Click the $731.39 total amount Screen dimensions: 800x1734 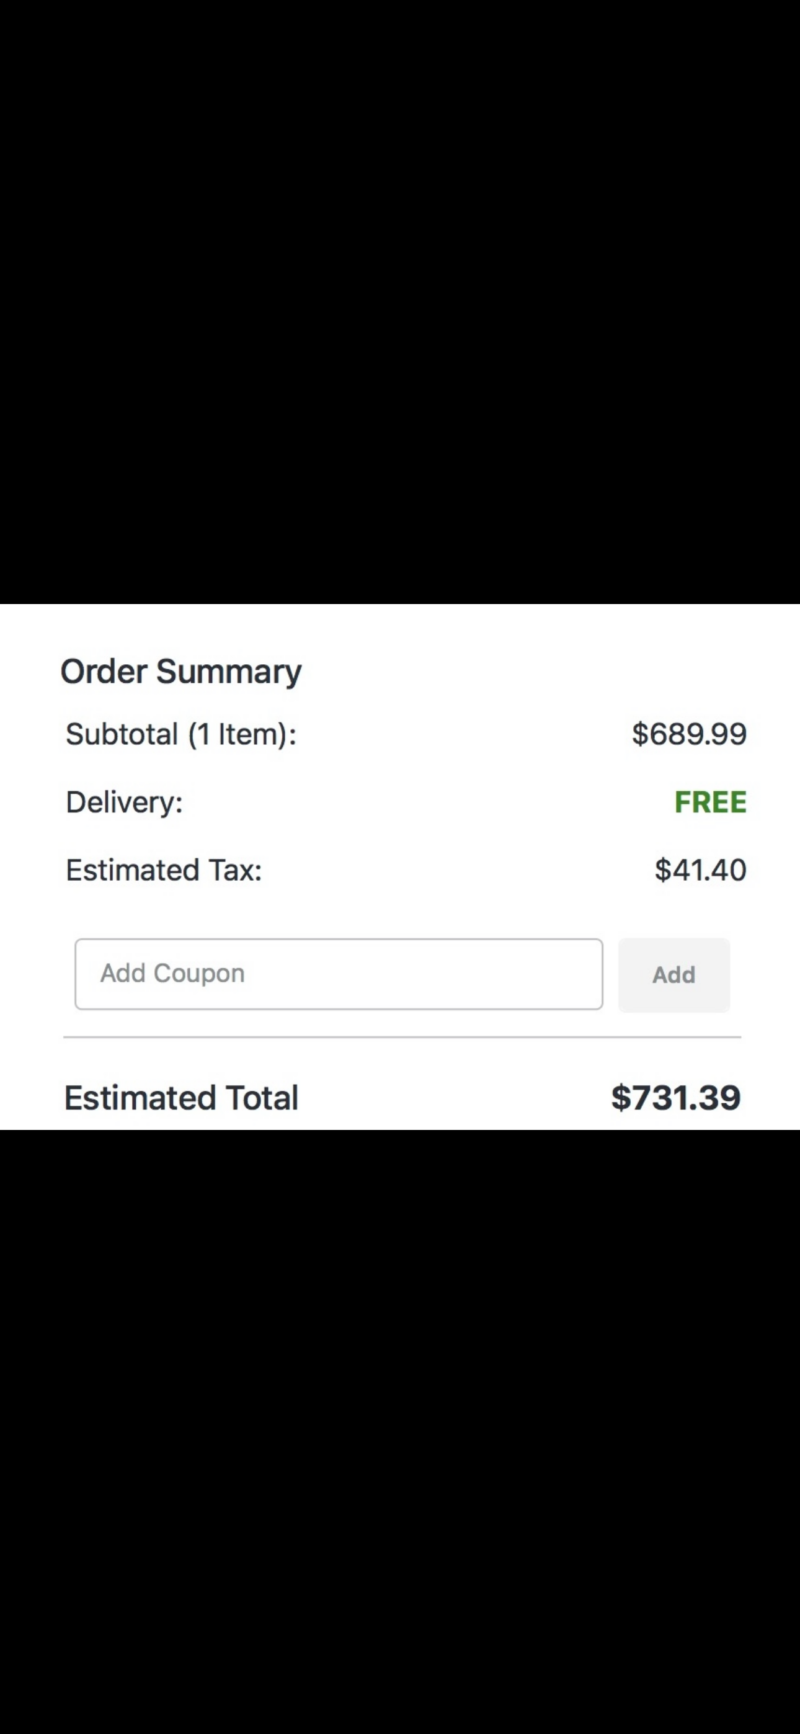(676, 1098)
